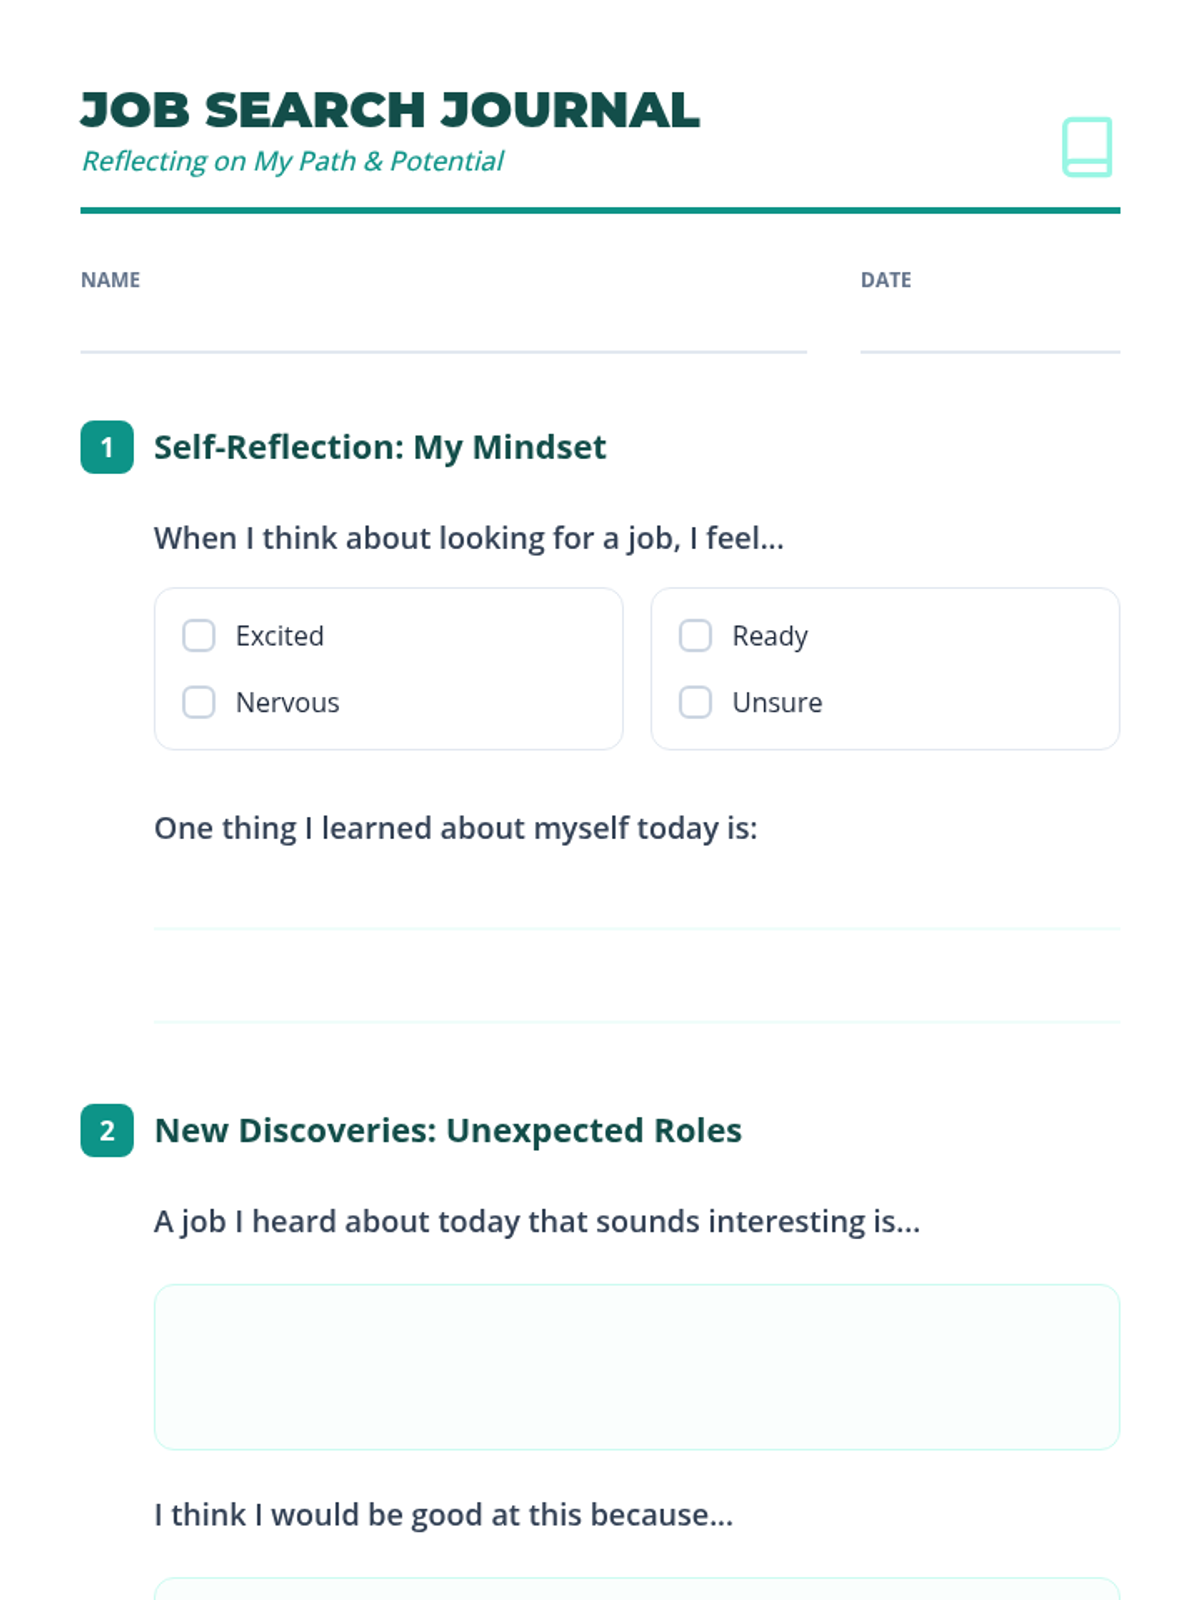
Task: Click the 'When I think about looking' prompt
Action: coord(468,538)
